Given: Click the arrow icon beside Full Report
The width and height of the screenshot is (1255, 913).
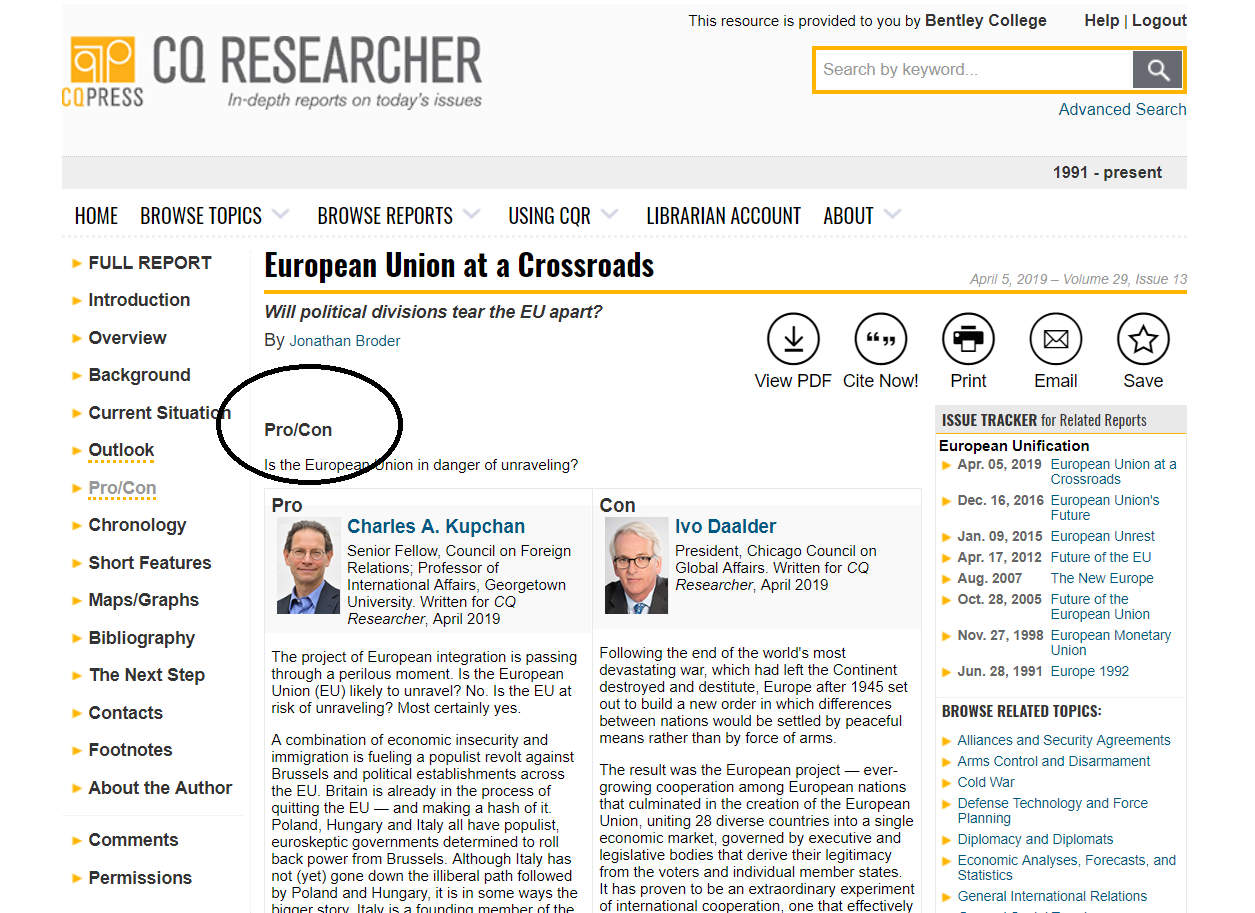Looking at the screenshot, I should (x=76, y=263).
